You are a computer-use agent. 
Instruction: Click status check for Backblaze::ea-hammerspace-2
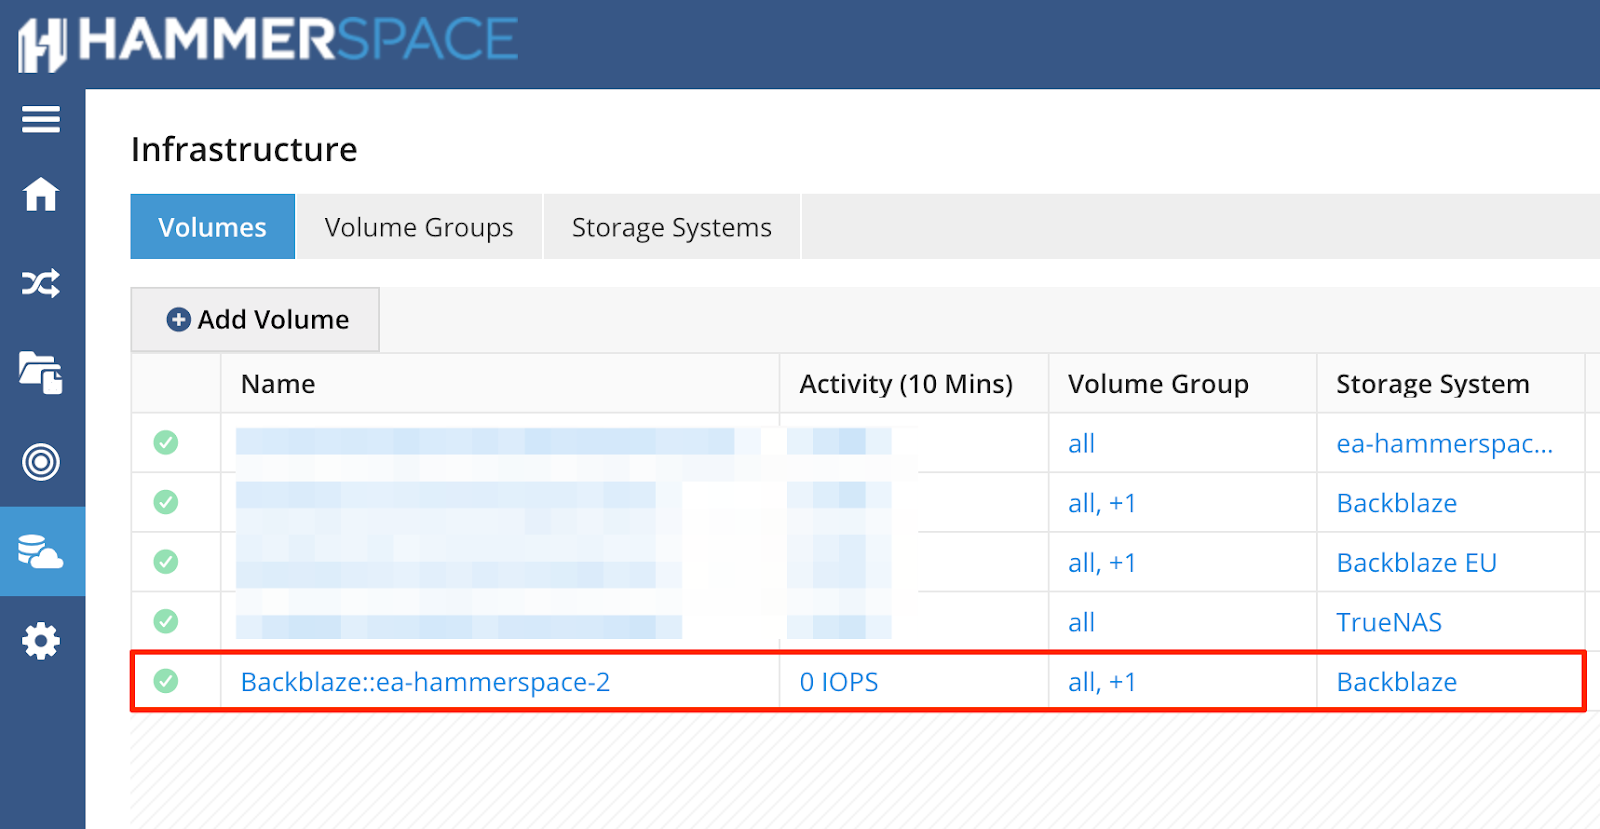click(x=166, y=681)
